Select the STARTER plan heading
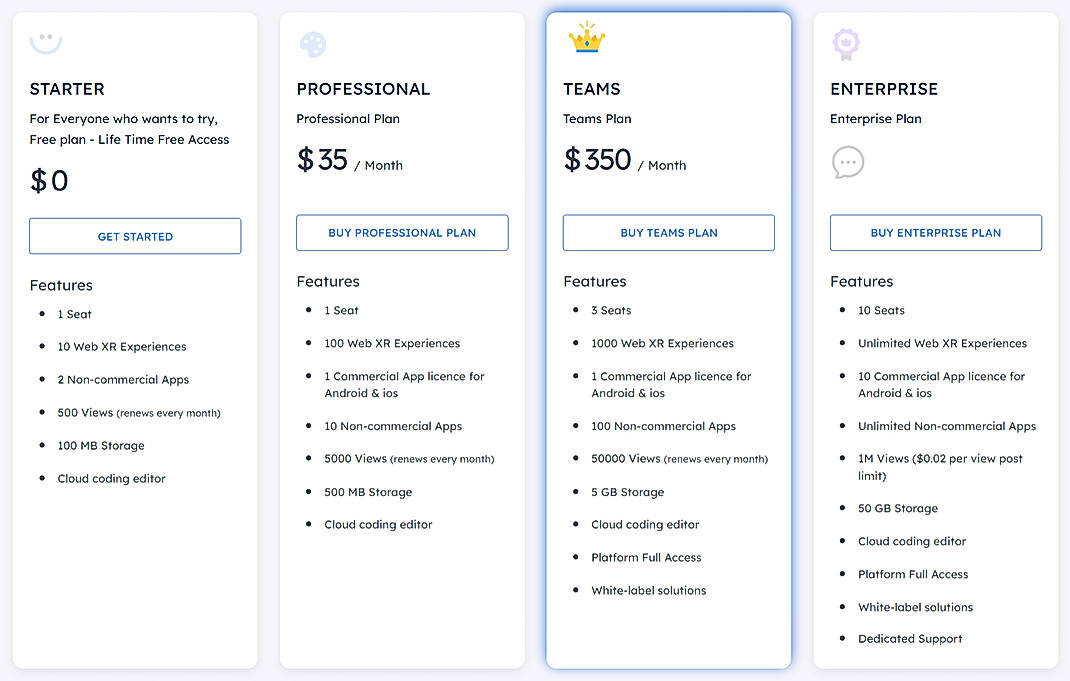Viewport: 1070px width, 681px height. 67,89
